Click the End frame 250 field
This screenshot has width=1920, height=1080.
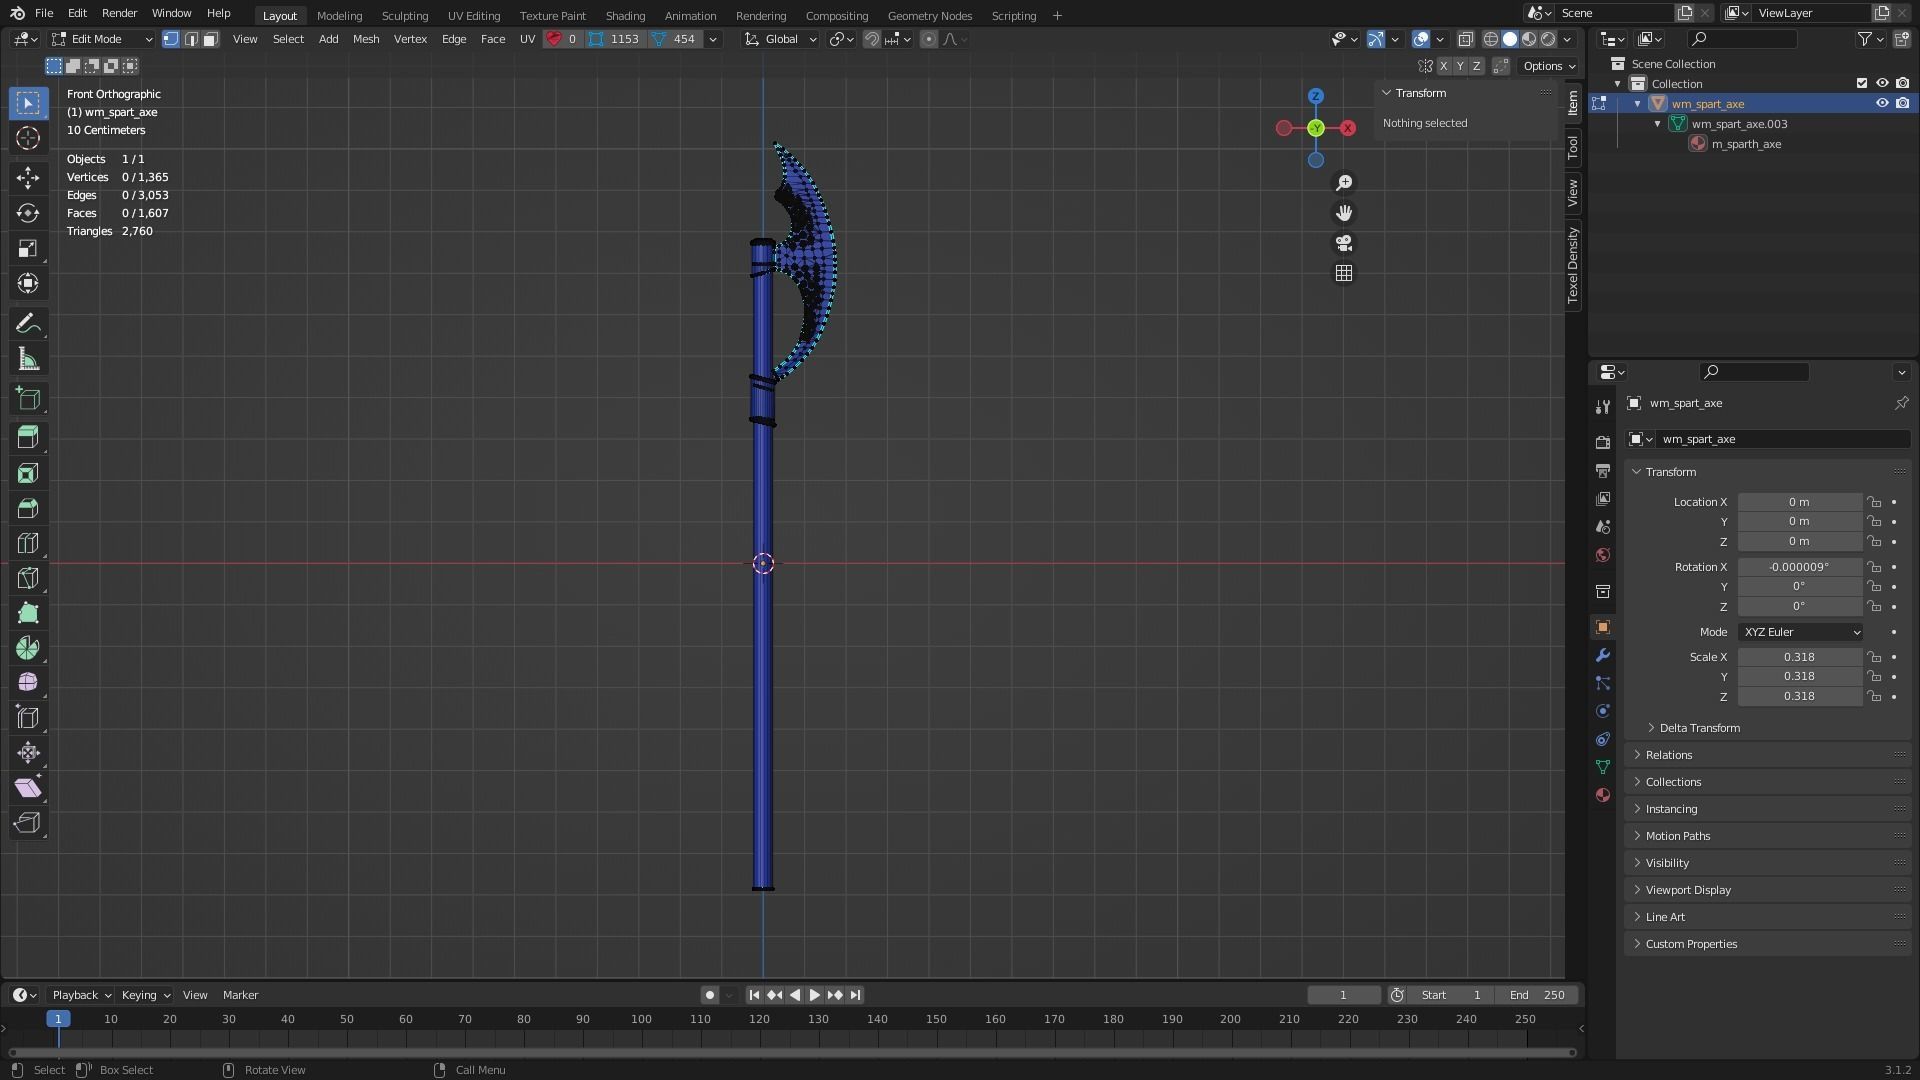coord(1538,995)
